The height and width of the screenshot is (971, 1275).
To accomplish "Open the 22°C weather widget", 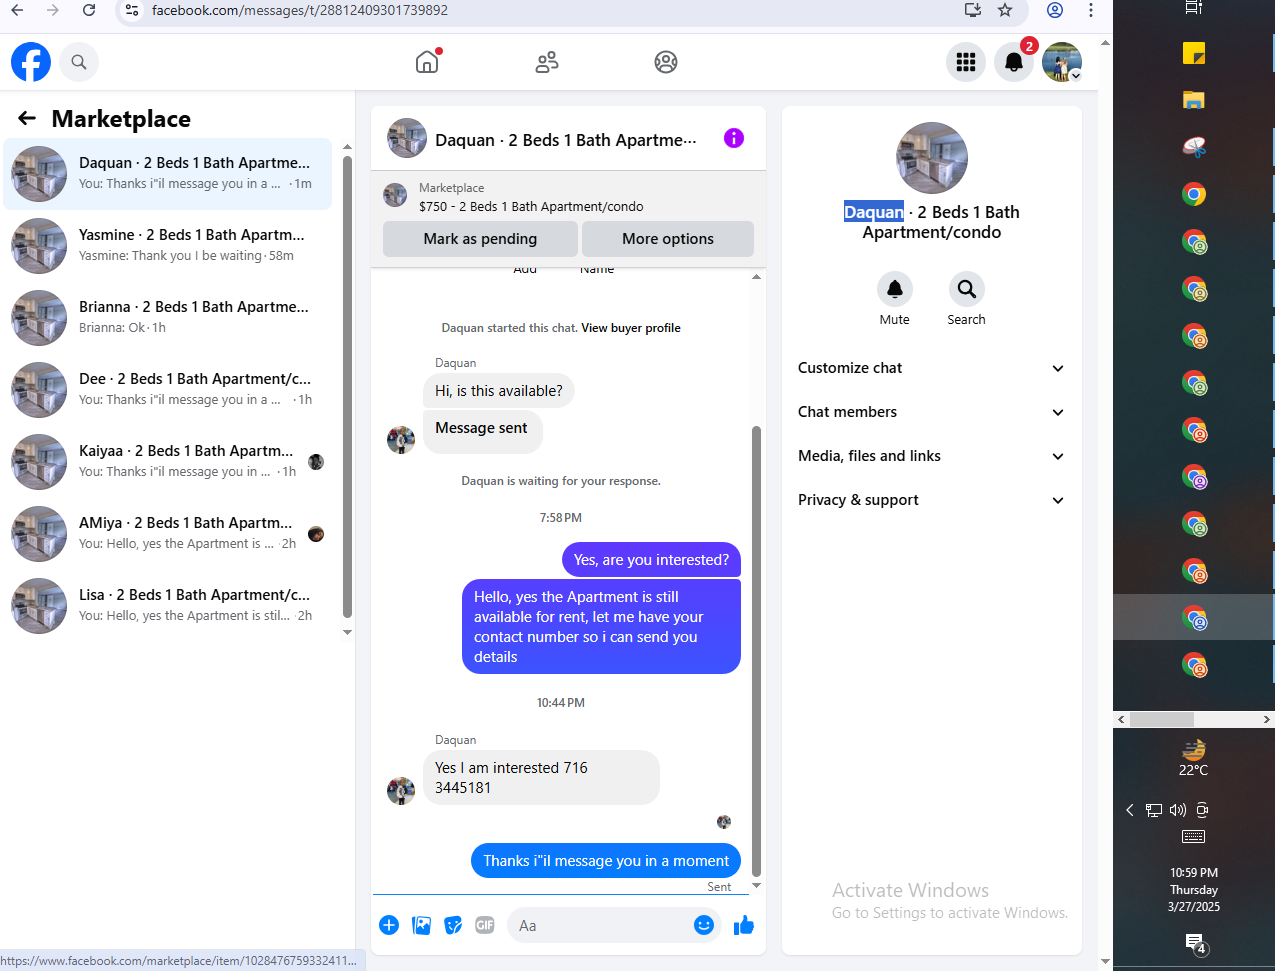I will 1193,758.
